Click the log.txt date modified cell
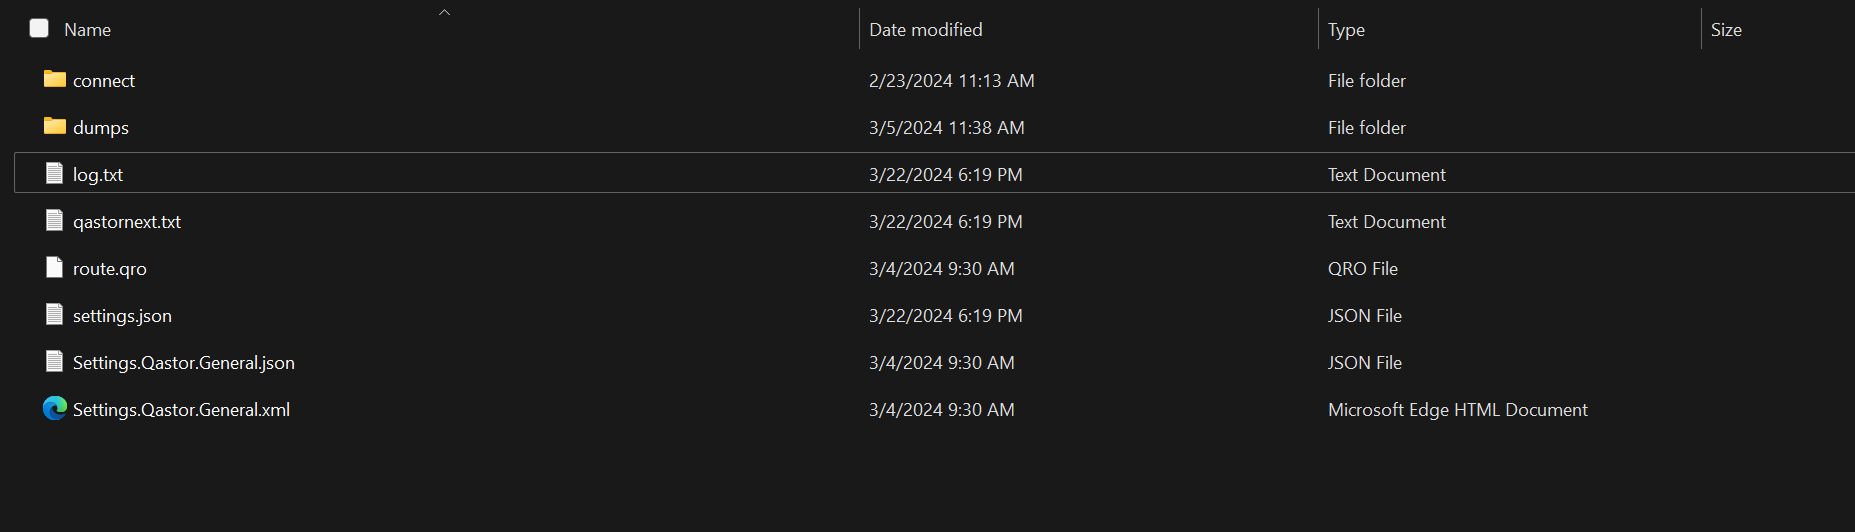Screen dimensions: 1855x532 click(946, 175)
